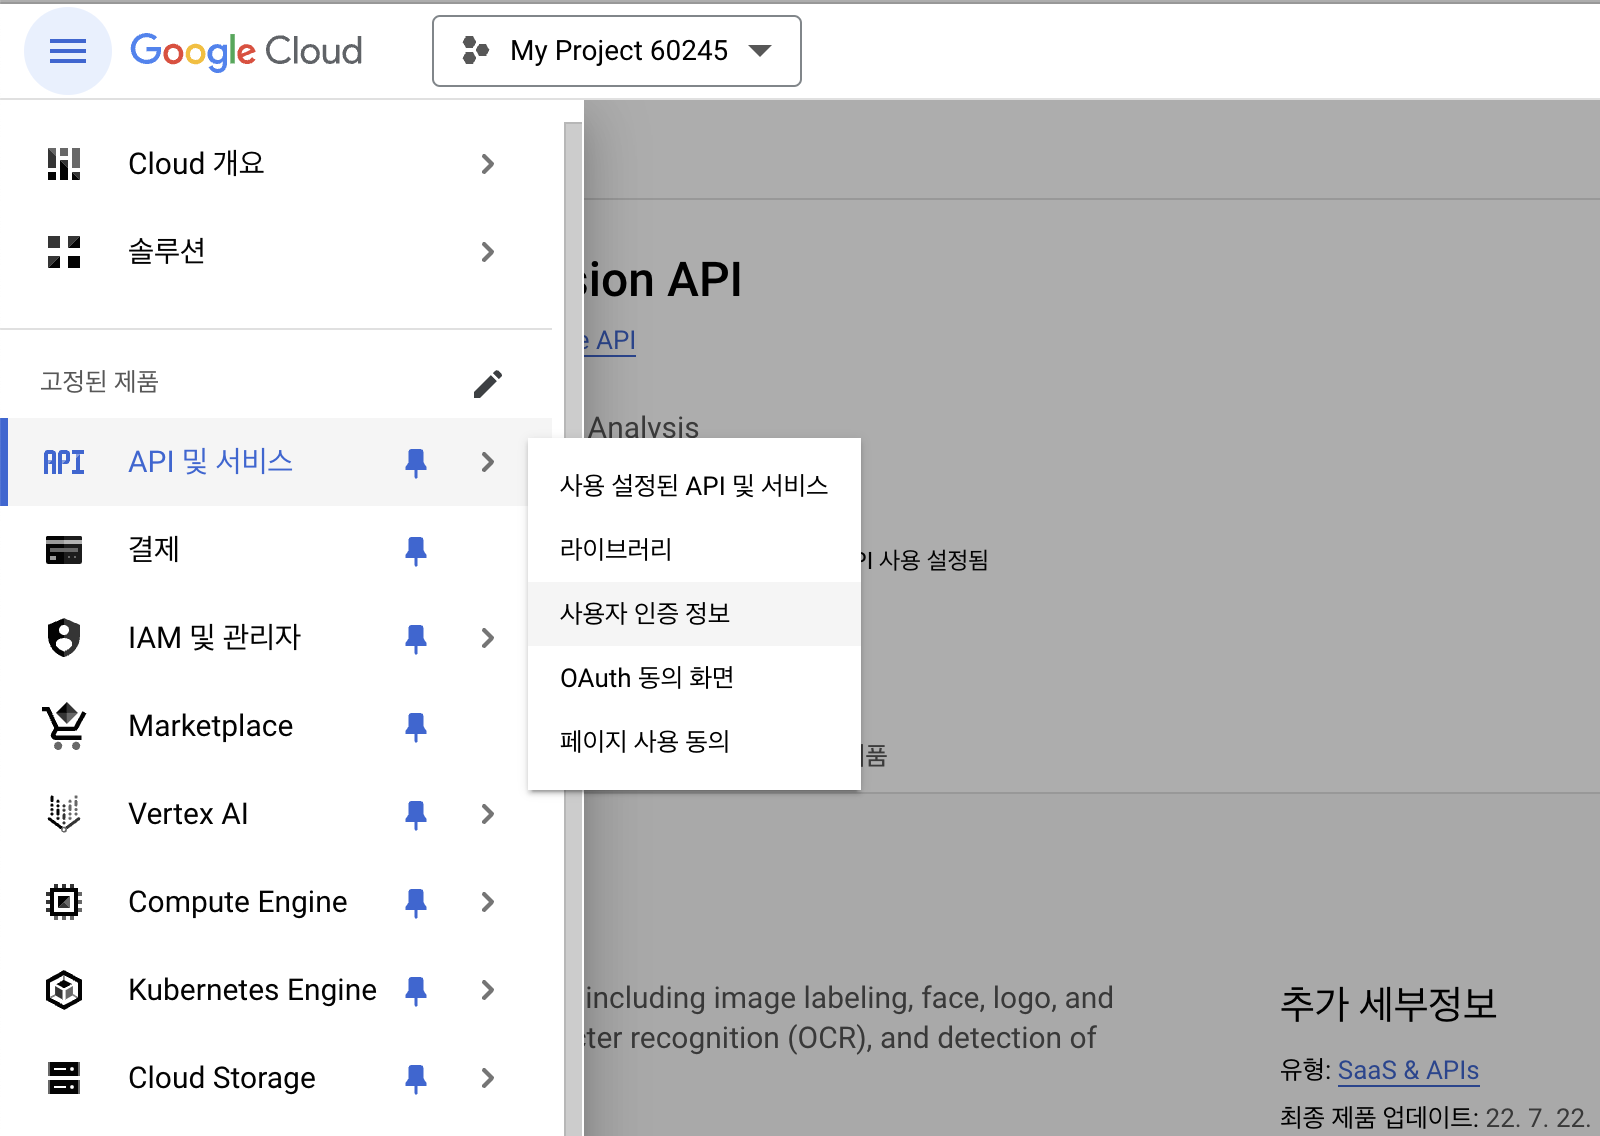
Task: Click the Compute Engine chip icon
Action: coord(64,902)
